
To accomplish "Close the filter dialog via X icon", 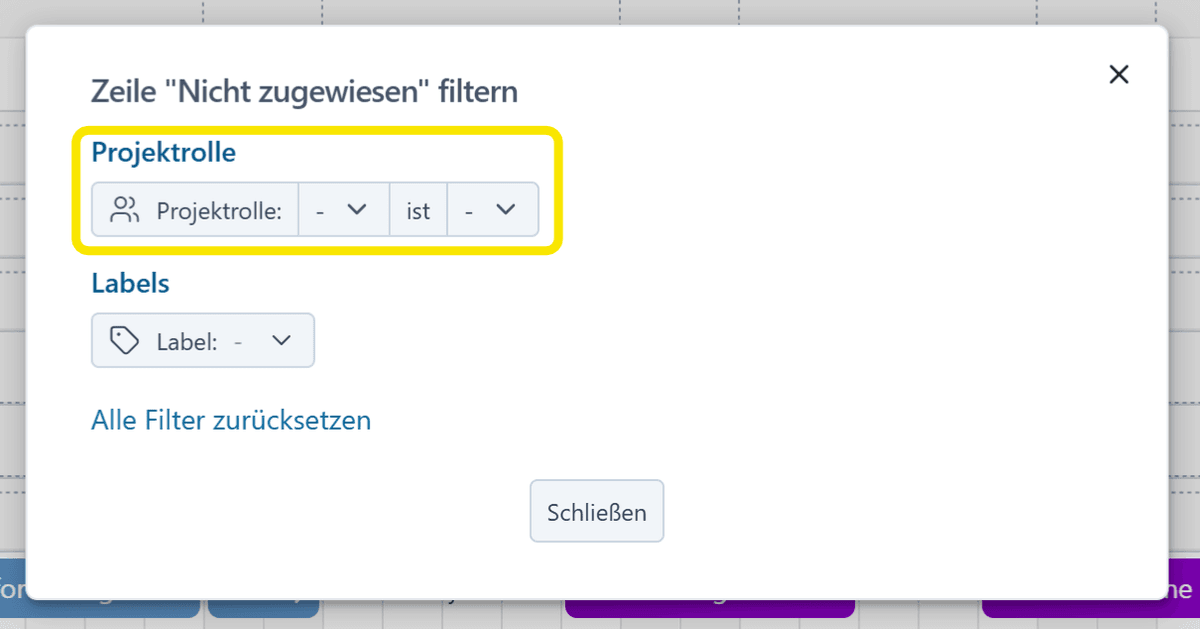I will [x=1119, y=75].
